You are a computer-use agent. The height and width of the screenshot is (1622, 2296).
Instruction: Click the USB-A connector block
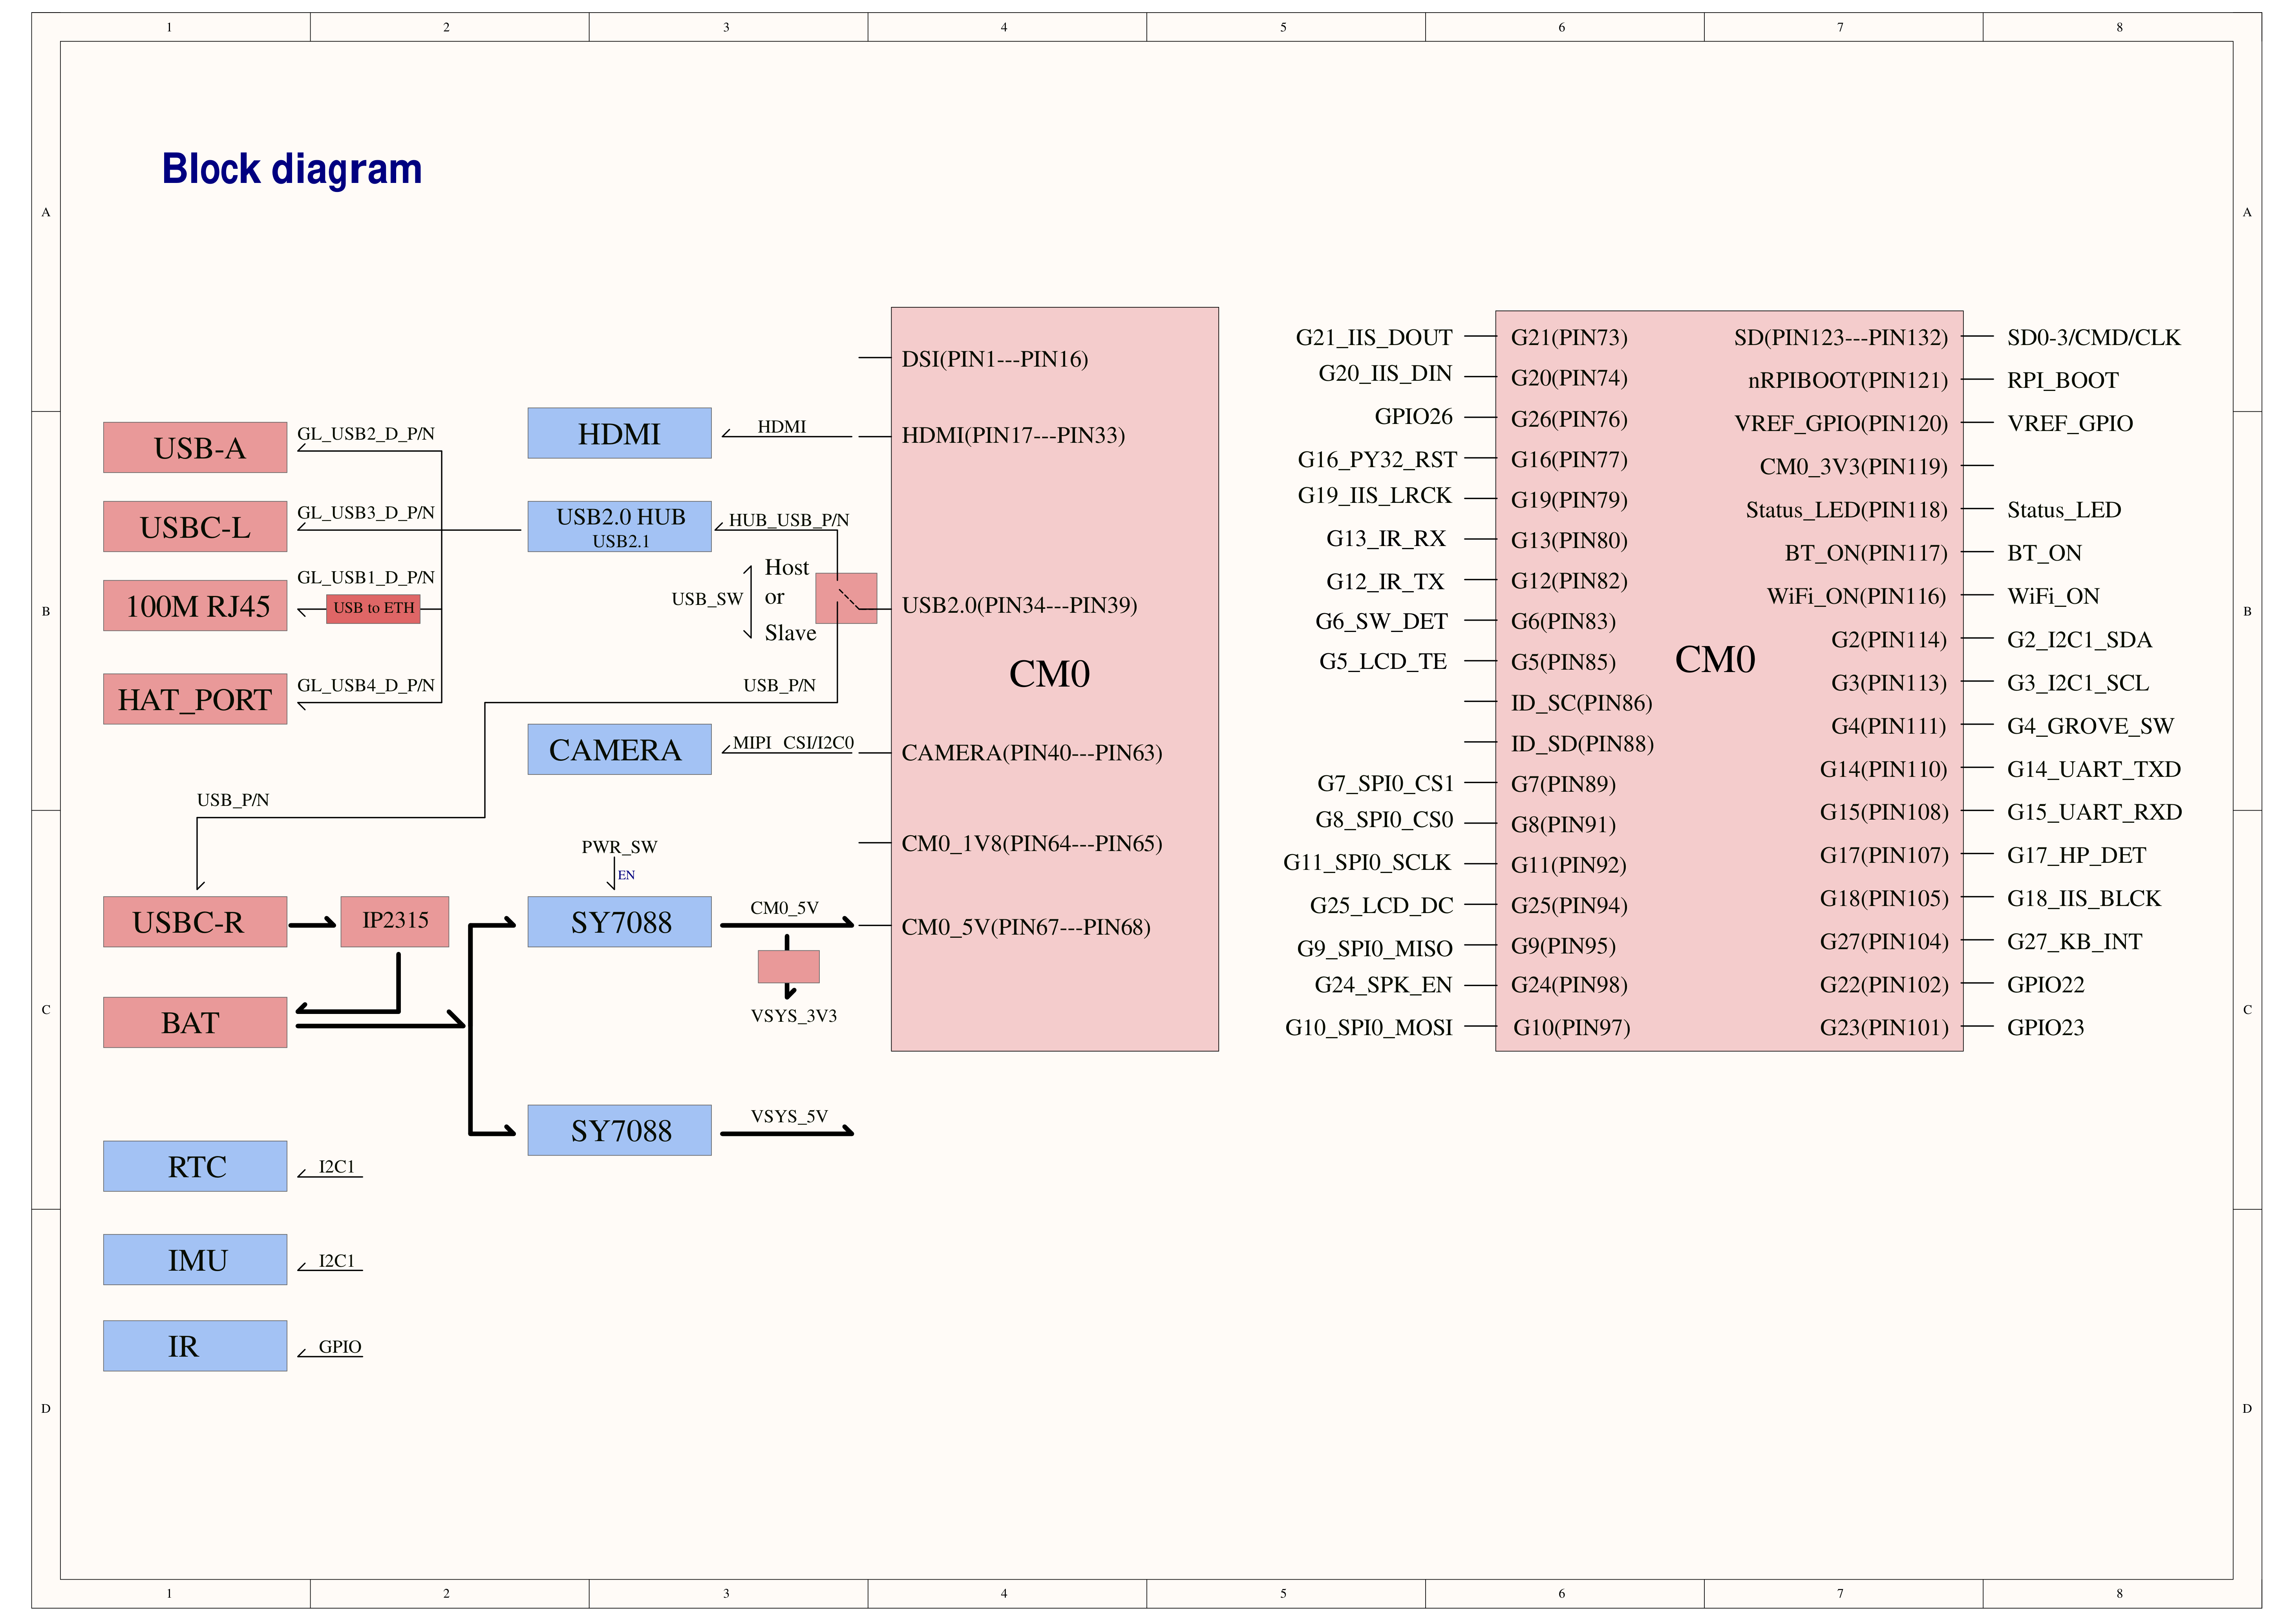[x=195, y=447]
